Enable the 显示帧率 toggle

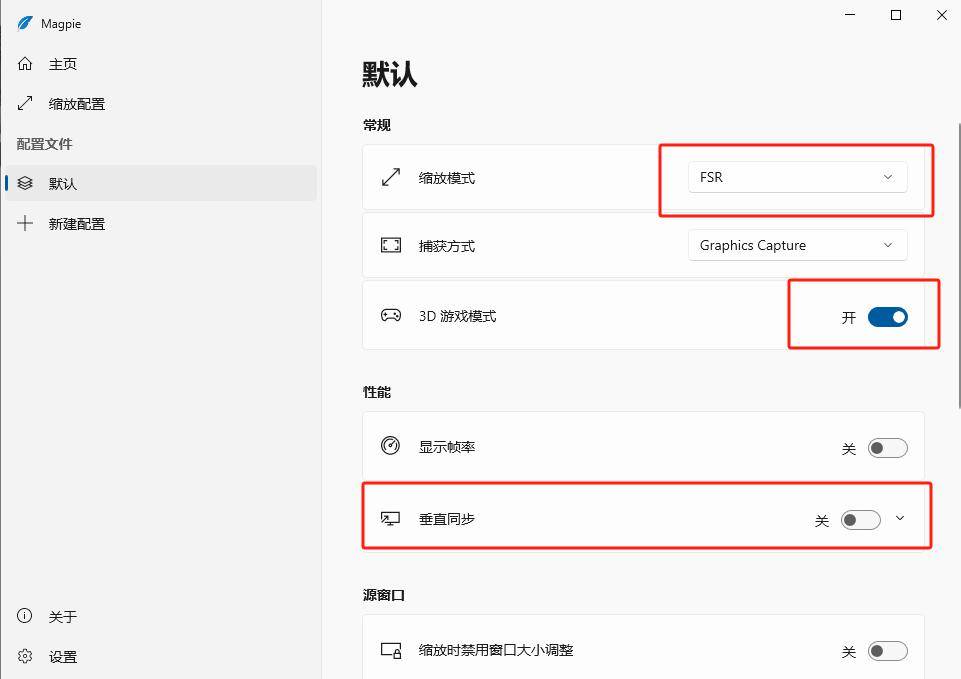point(887,448)
